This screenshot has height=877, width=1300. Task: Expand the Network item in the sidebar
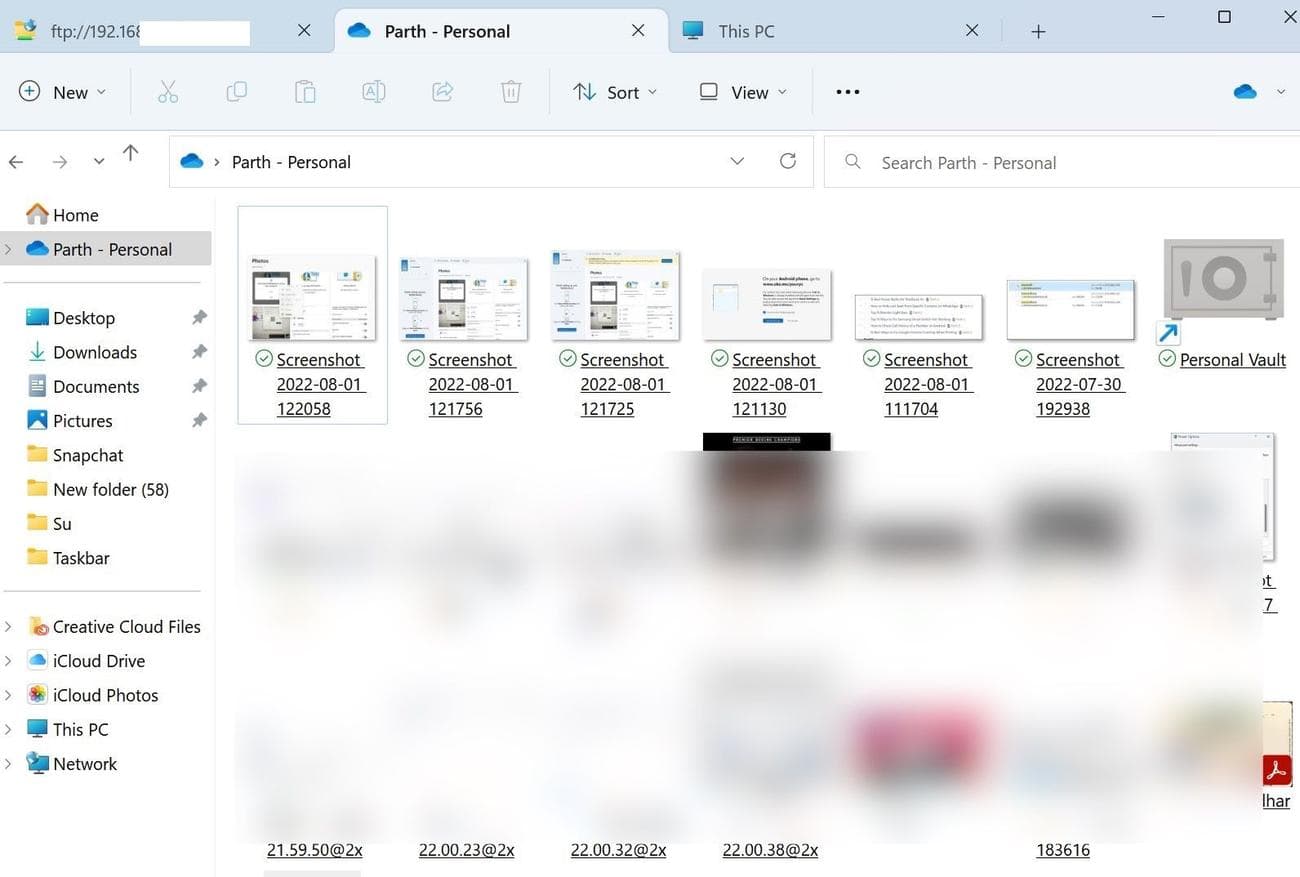pos(8,763)
